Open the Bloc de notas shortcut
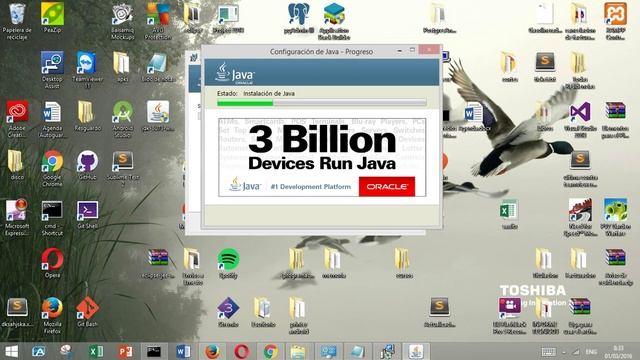 point(158,67)
